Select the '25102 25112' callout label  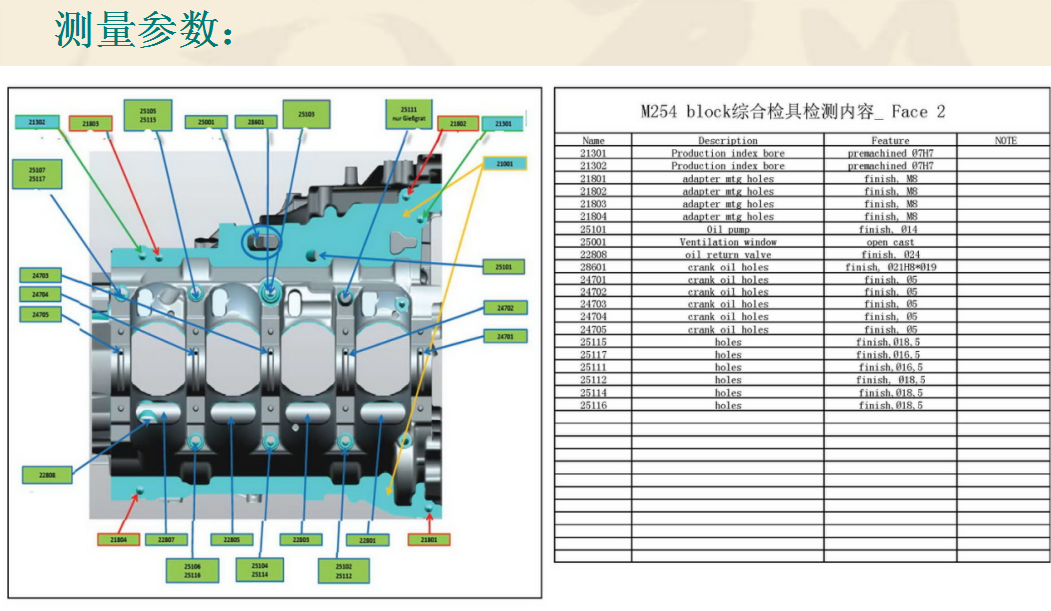click(x=344, y=570)
